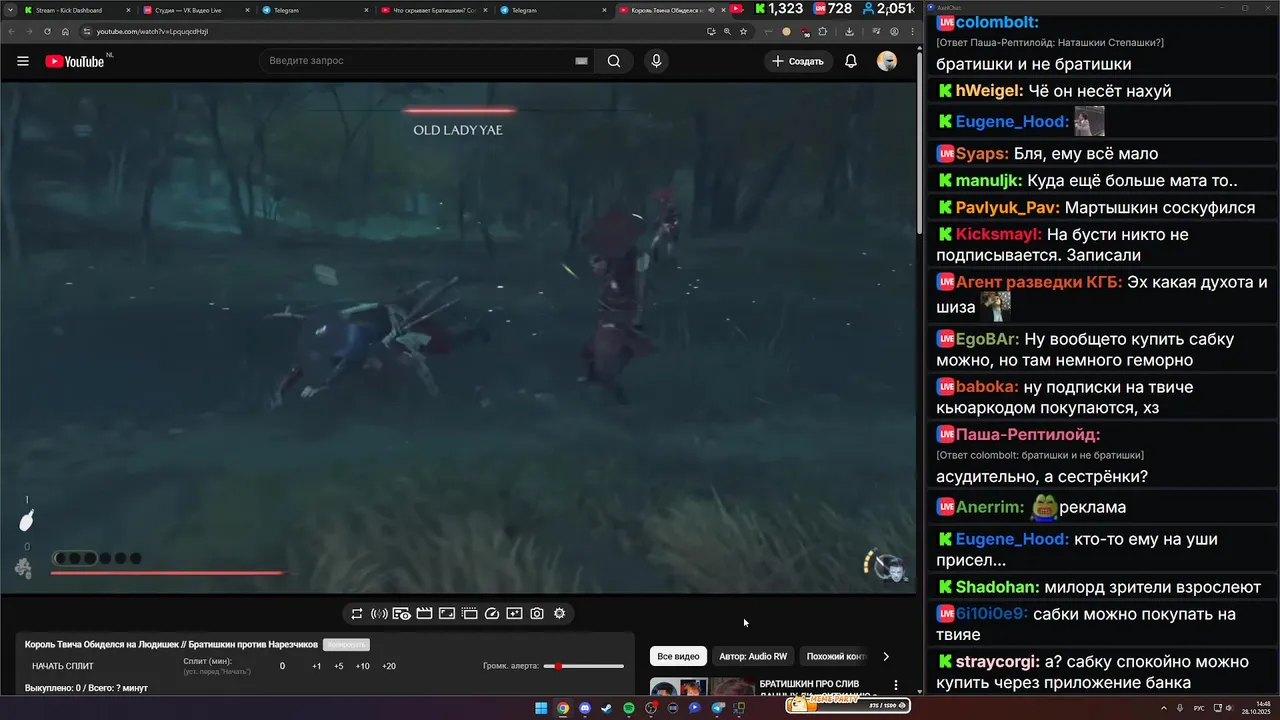The width and height of the screenshot is (1280, 720).
Task: Add +10 minutes to split
Action: pos(362,666)
